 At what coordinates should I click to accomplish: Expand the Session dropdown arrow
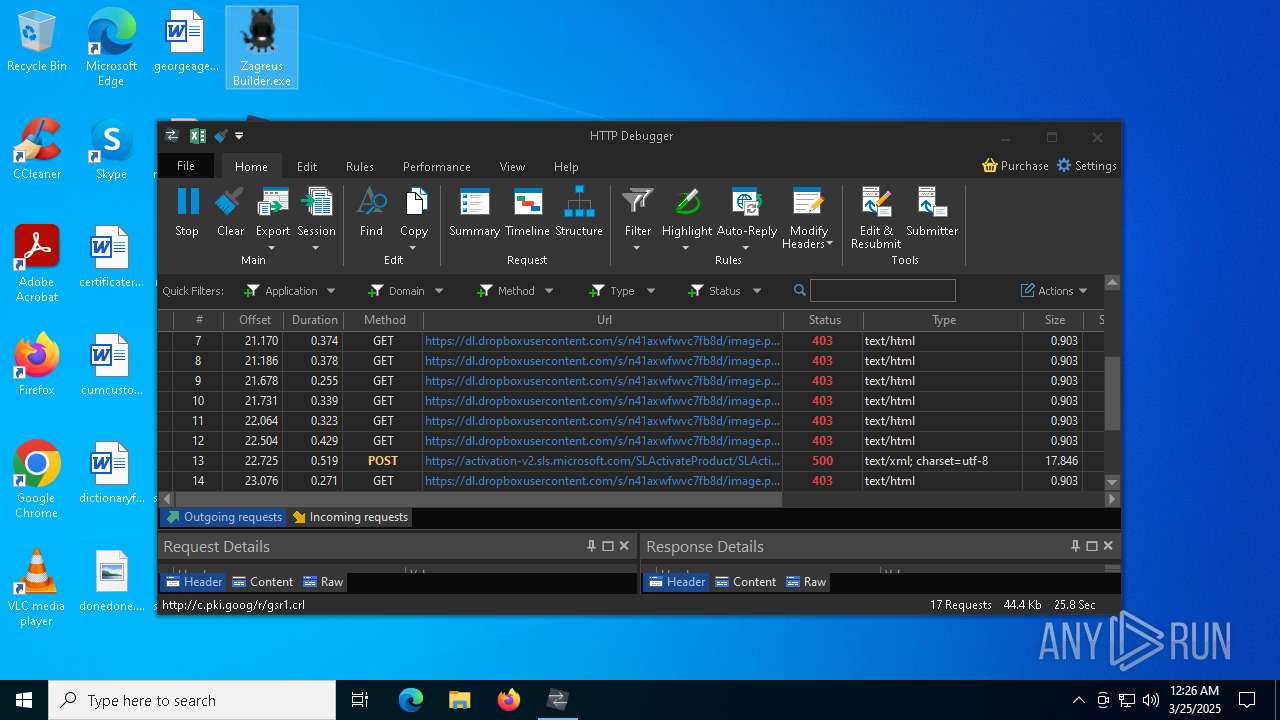tap(316, 248)
